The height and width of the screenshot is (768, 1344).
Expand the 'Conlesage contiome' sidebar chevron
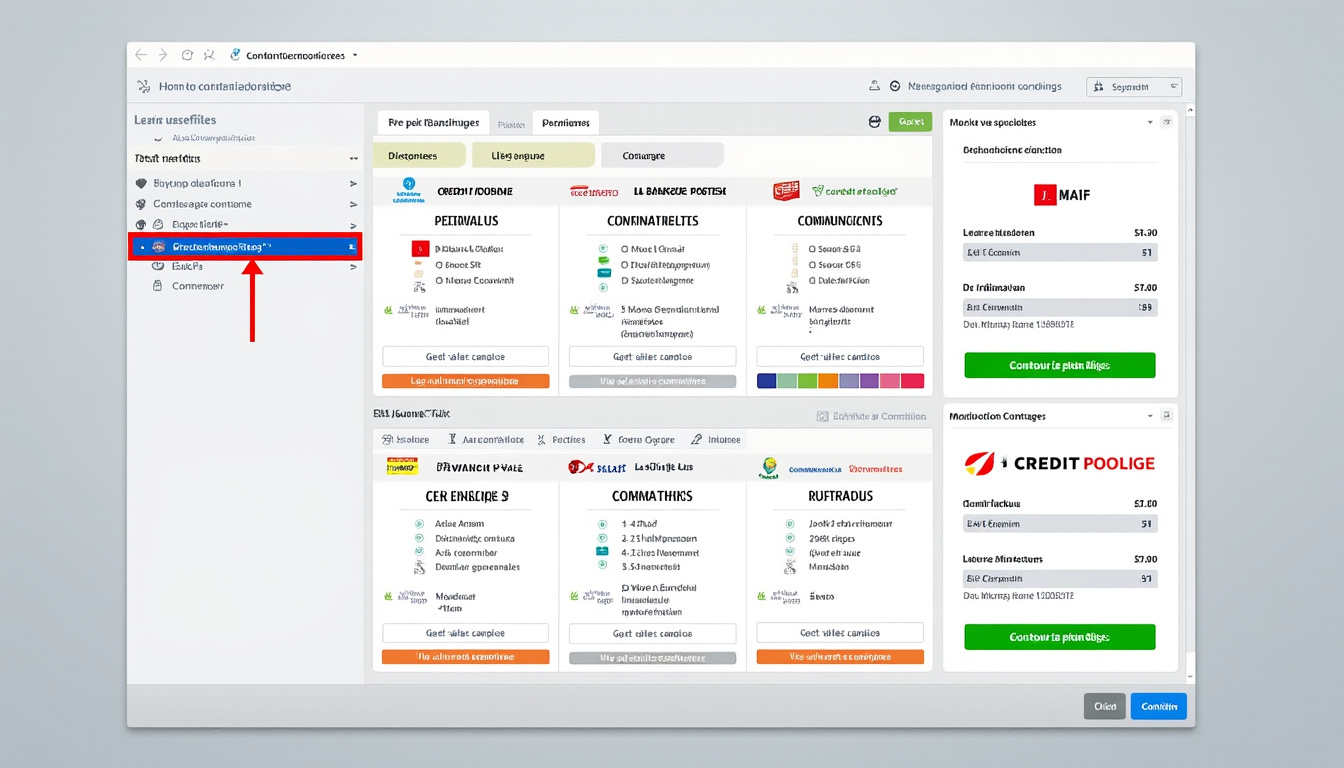[353, 204]
